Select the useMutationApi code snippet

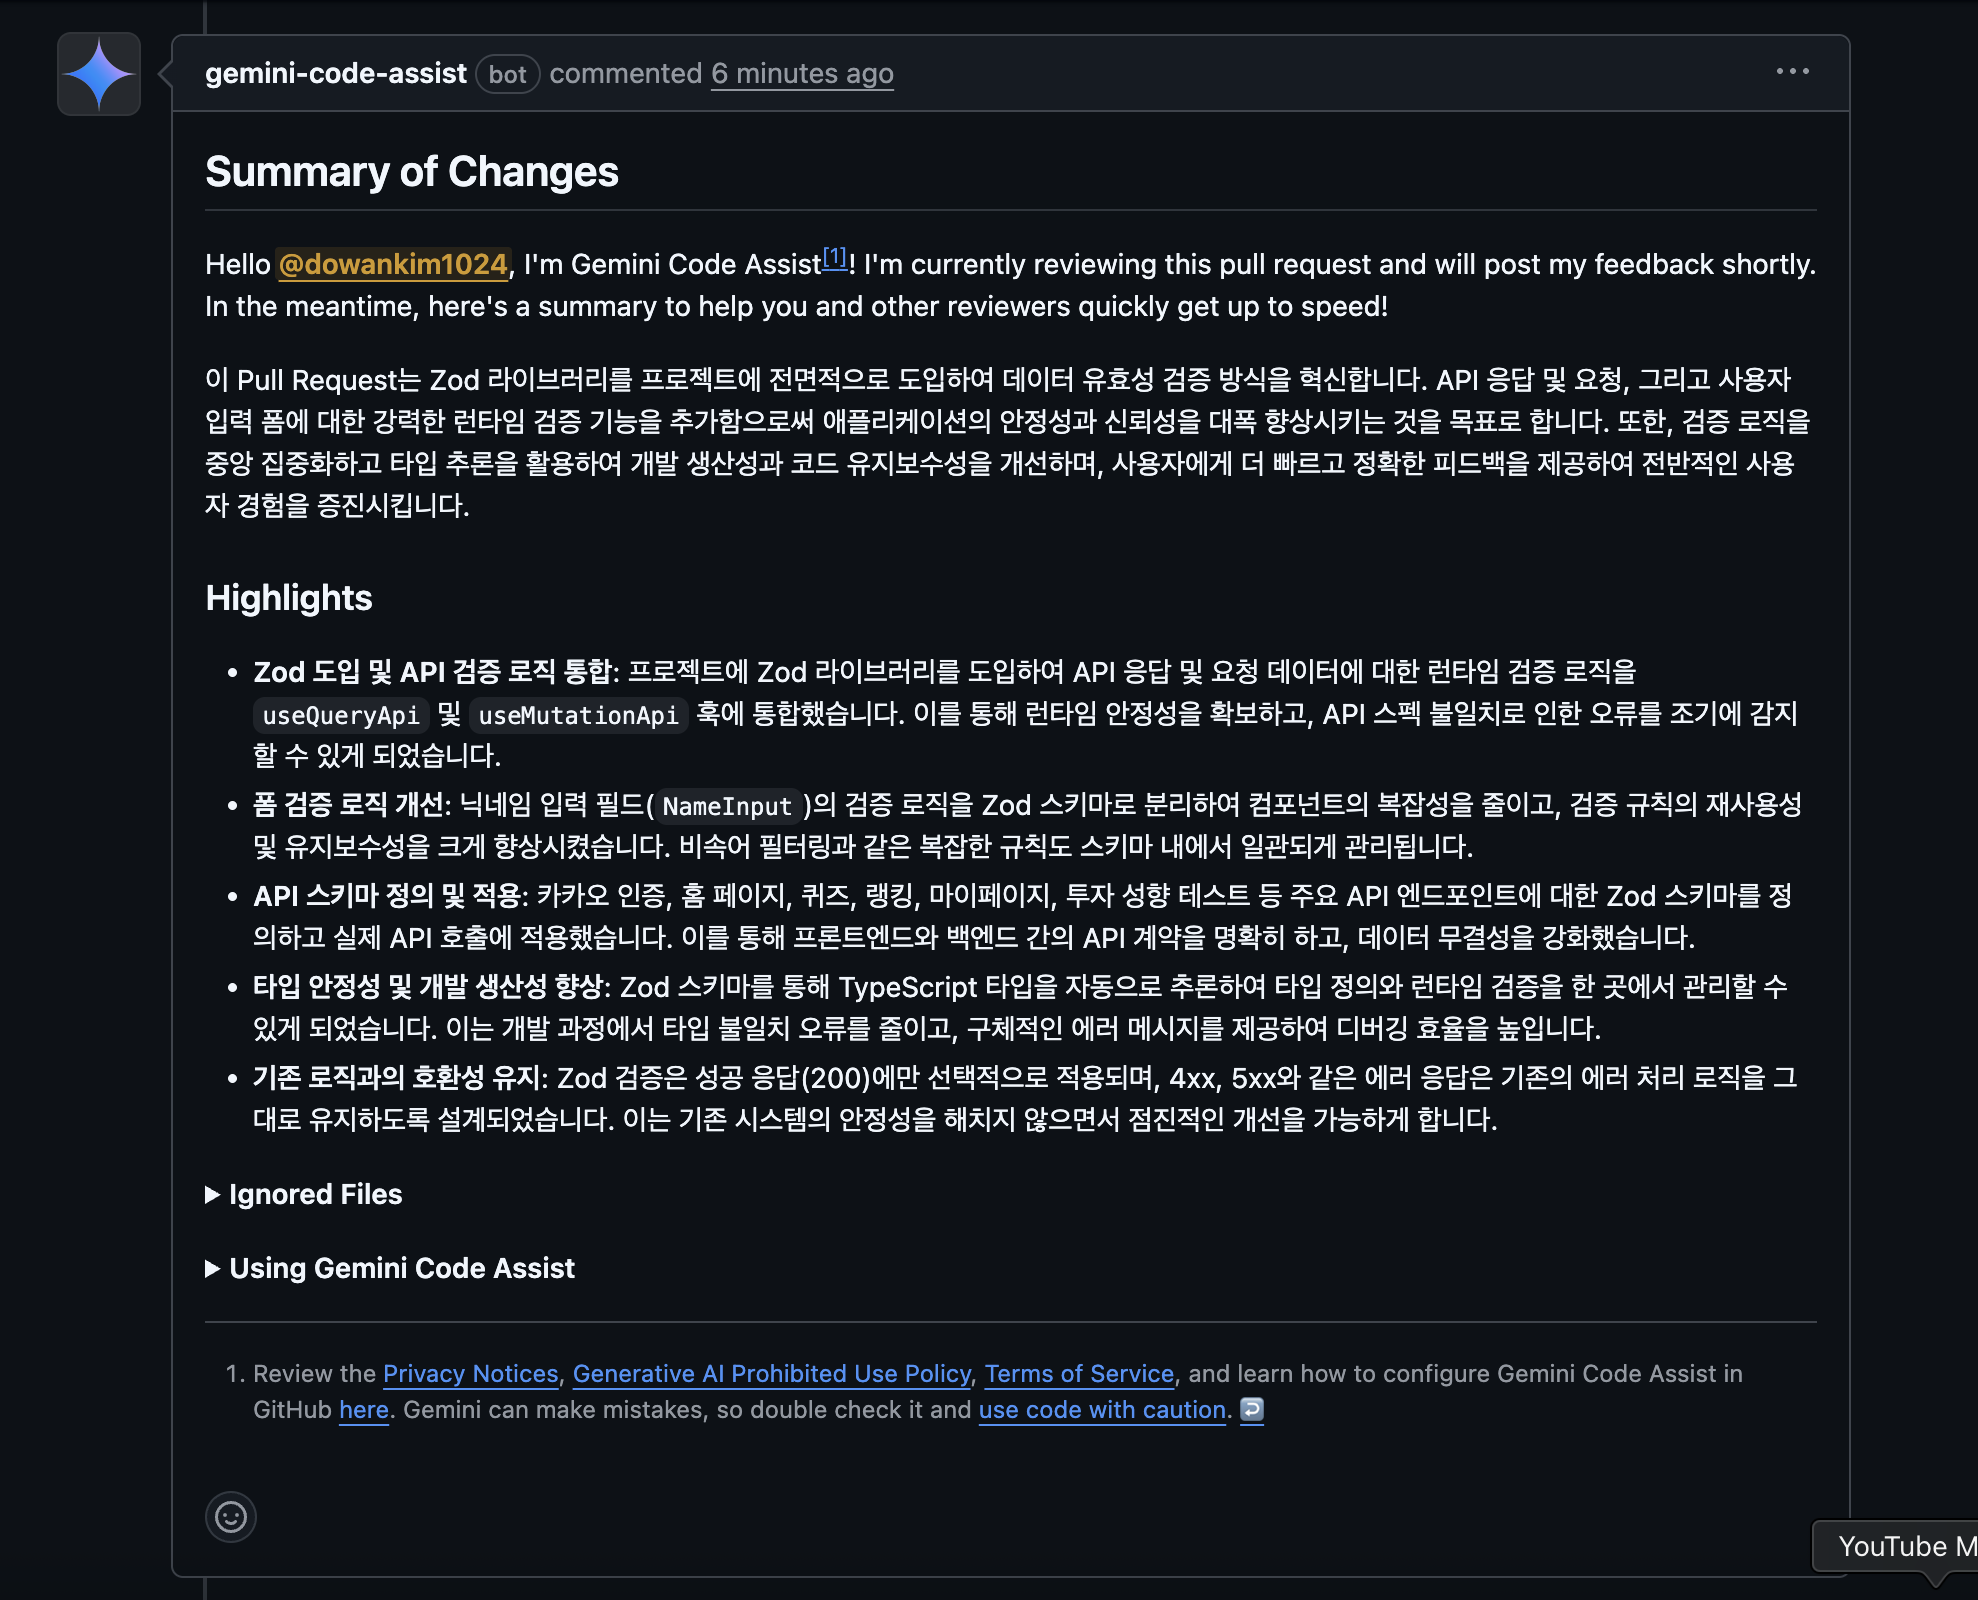tap(577, 715)
